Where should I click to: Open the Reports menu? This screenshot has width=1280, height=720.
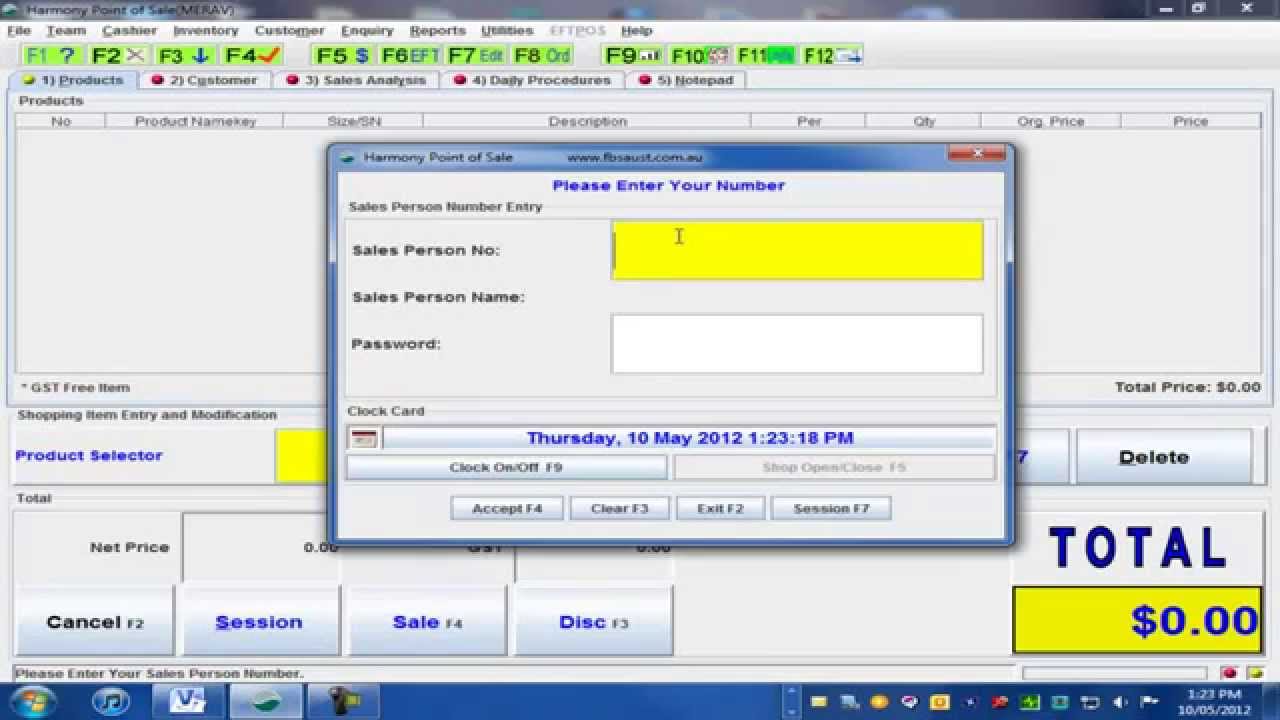tap(437, 30)
